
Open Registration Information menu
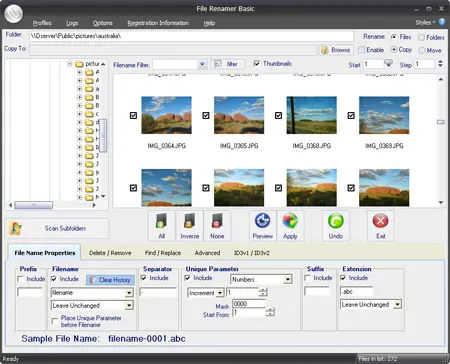coord(158,23)
